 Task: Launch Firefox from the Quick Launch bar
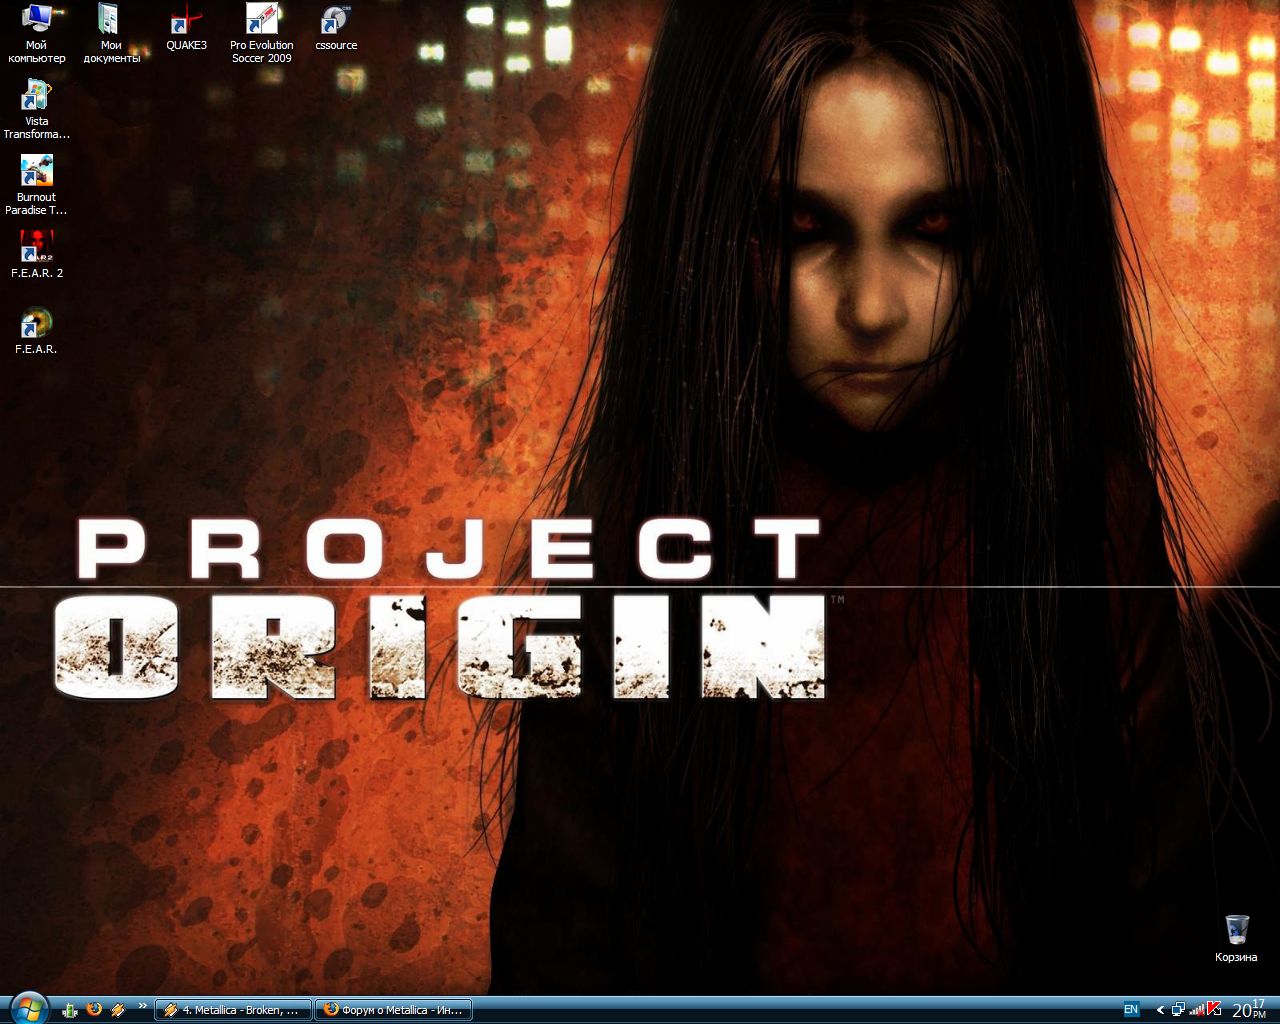click(94, 1010)
